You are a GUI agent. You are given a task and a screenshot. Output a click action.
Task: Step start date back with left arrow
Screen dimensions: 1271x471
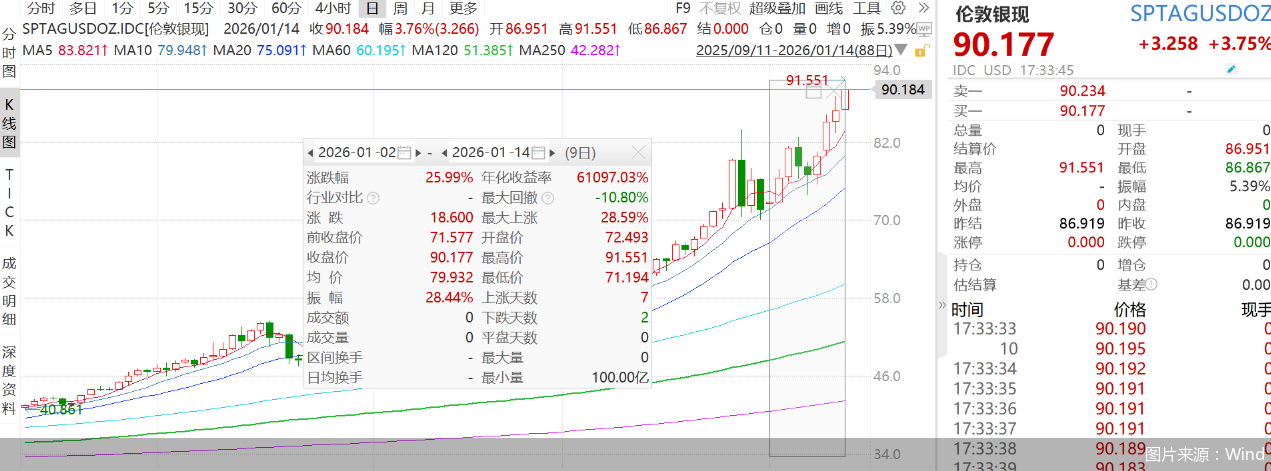pos(311,153)
